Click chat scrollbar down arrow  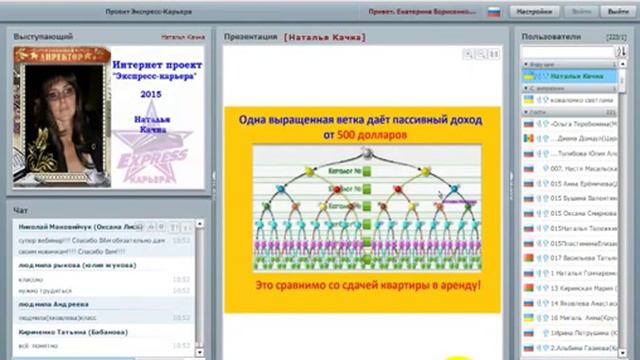point(200,352)
